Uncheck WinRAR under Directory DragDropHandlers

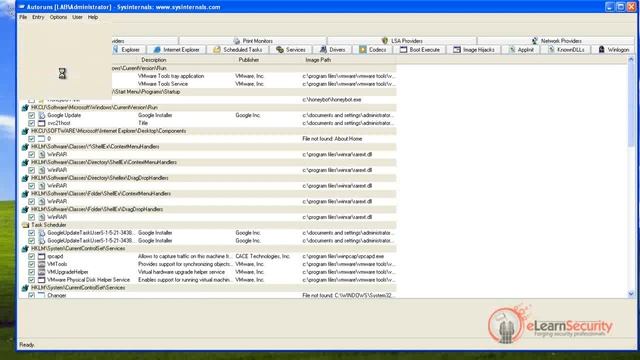pyautogui.click(x=31, y=186)
